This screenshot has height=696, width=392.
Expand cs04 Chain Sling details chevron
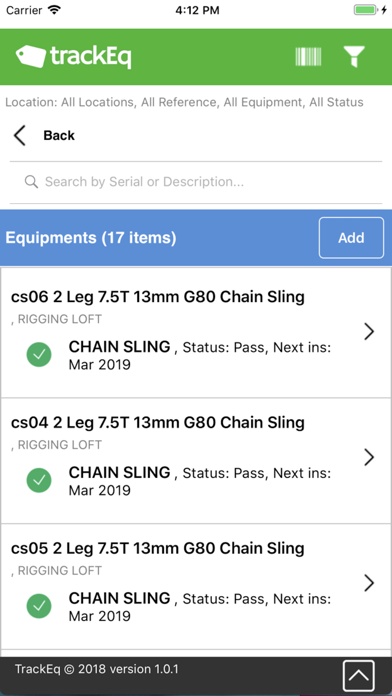tap(369, 457)
